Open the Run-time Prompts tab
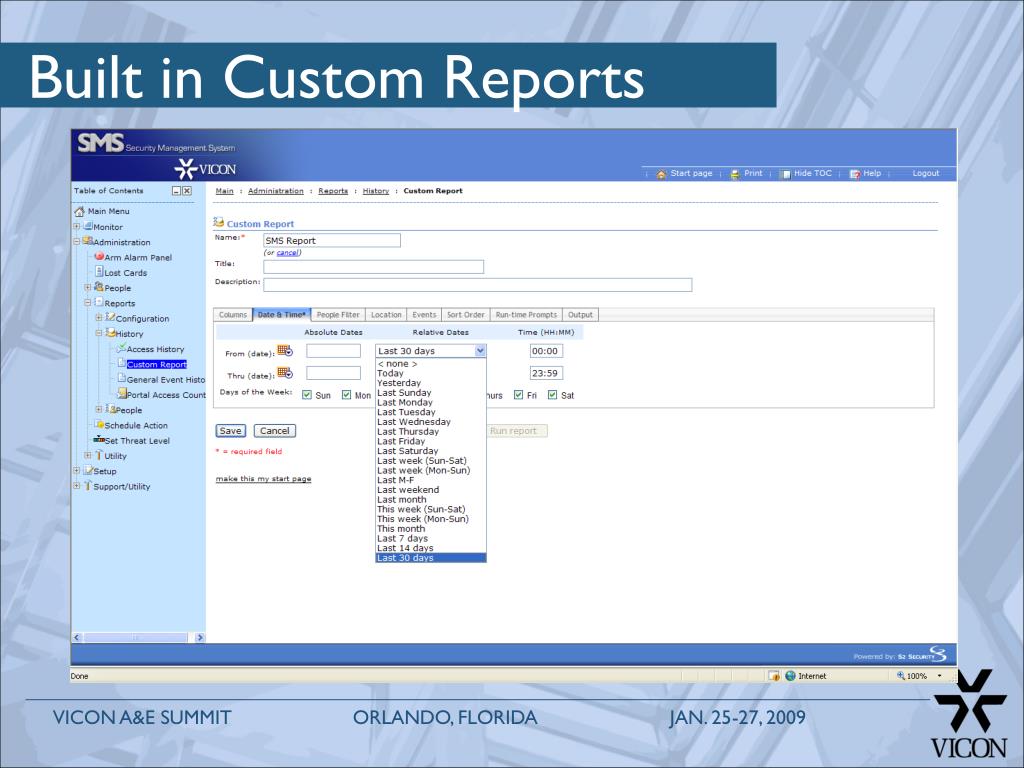 tap(526, 315)
